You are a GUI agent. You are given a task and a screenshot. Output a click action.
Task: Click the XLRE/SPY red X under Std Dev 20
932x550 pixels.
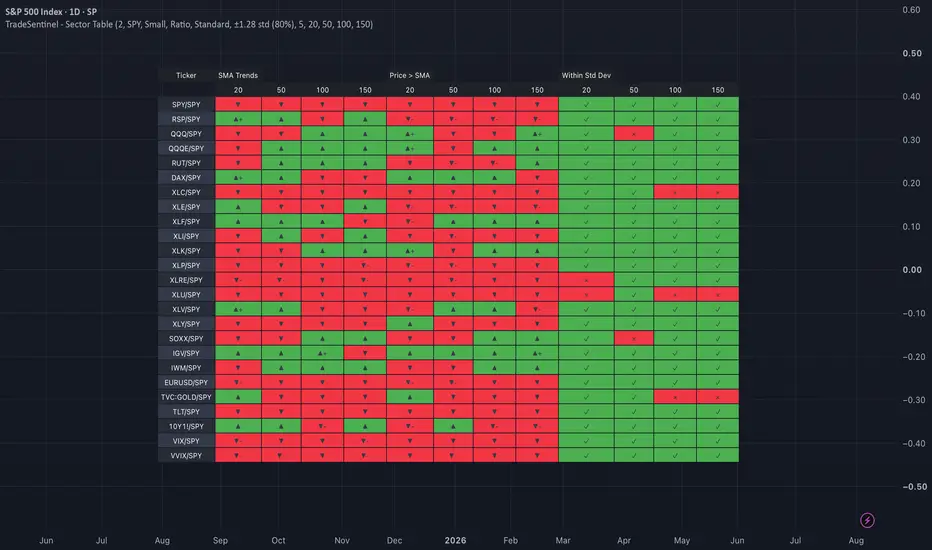[x=586, y=280]
